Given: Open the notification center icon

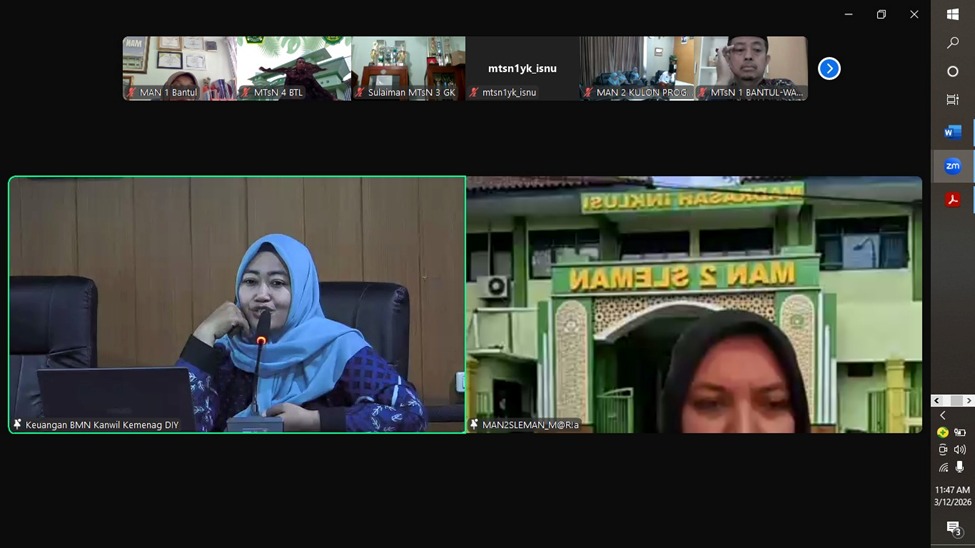Looking at the screenshot, I should [x=953, y=528].
